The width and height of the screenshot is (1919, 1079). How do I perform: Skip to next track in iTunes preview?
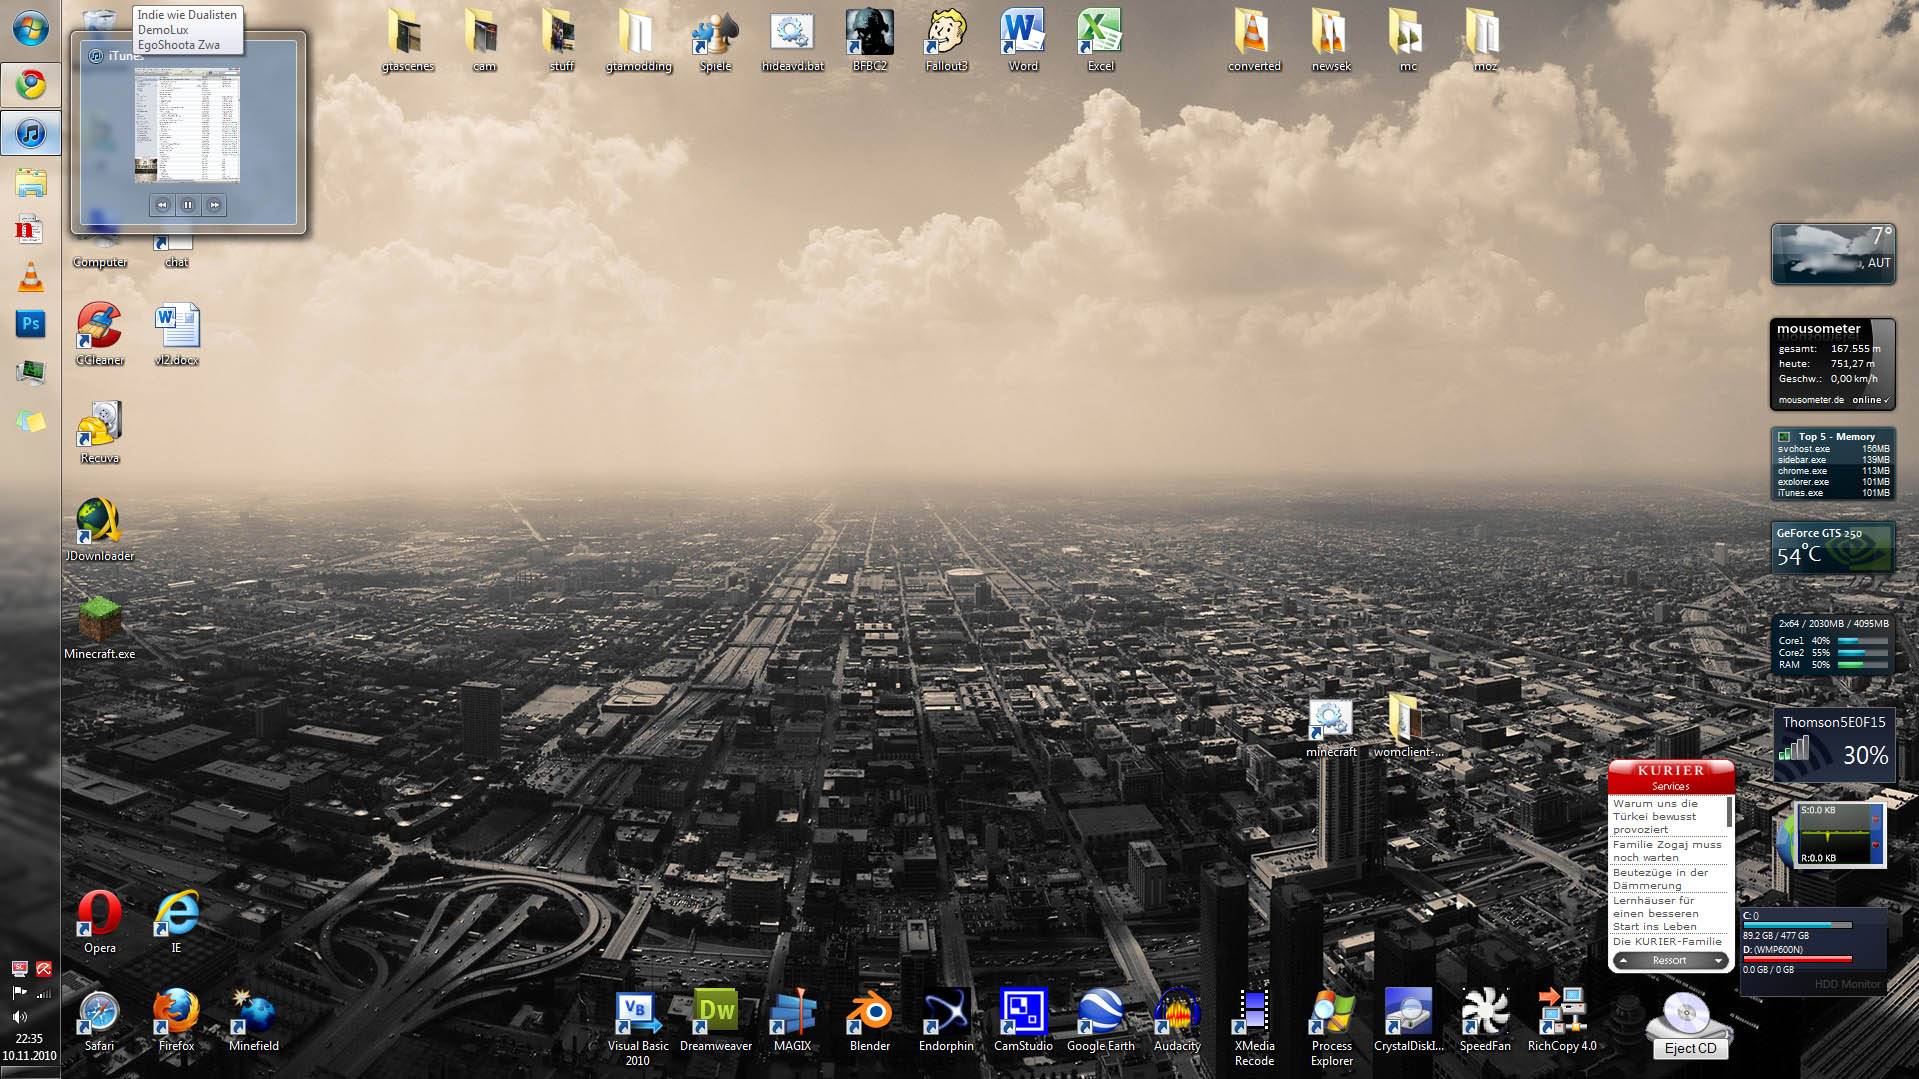(214, 205)
